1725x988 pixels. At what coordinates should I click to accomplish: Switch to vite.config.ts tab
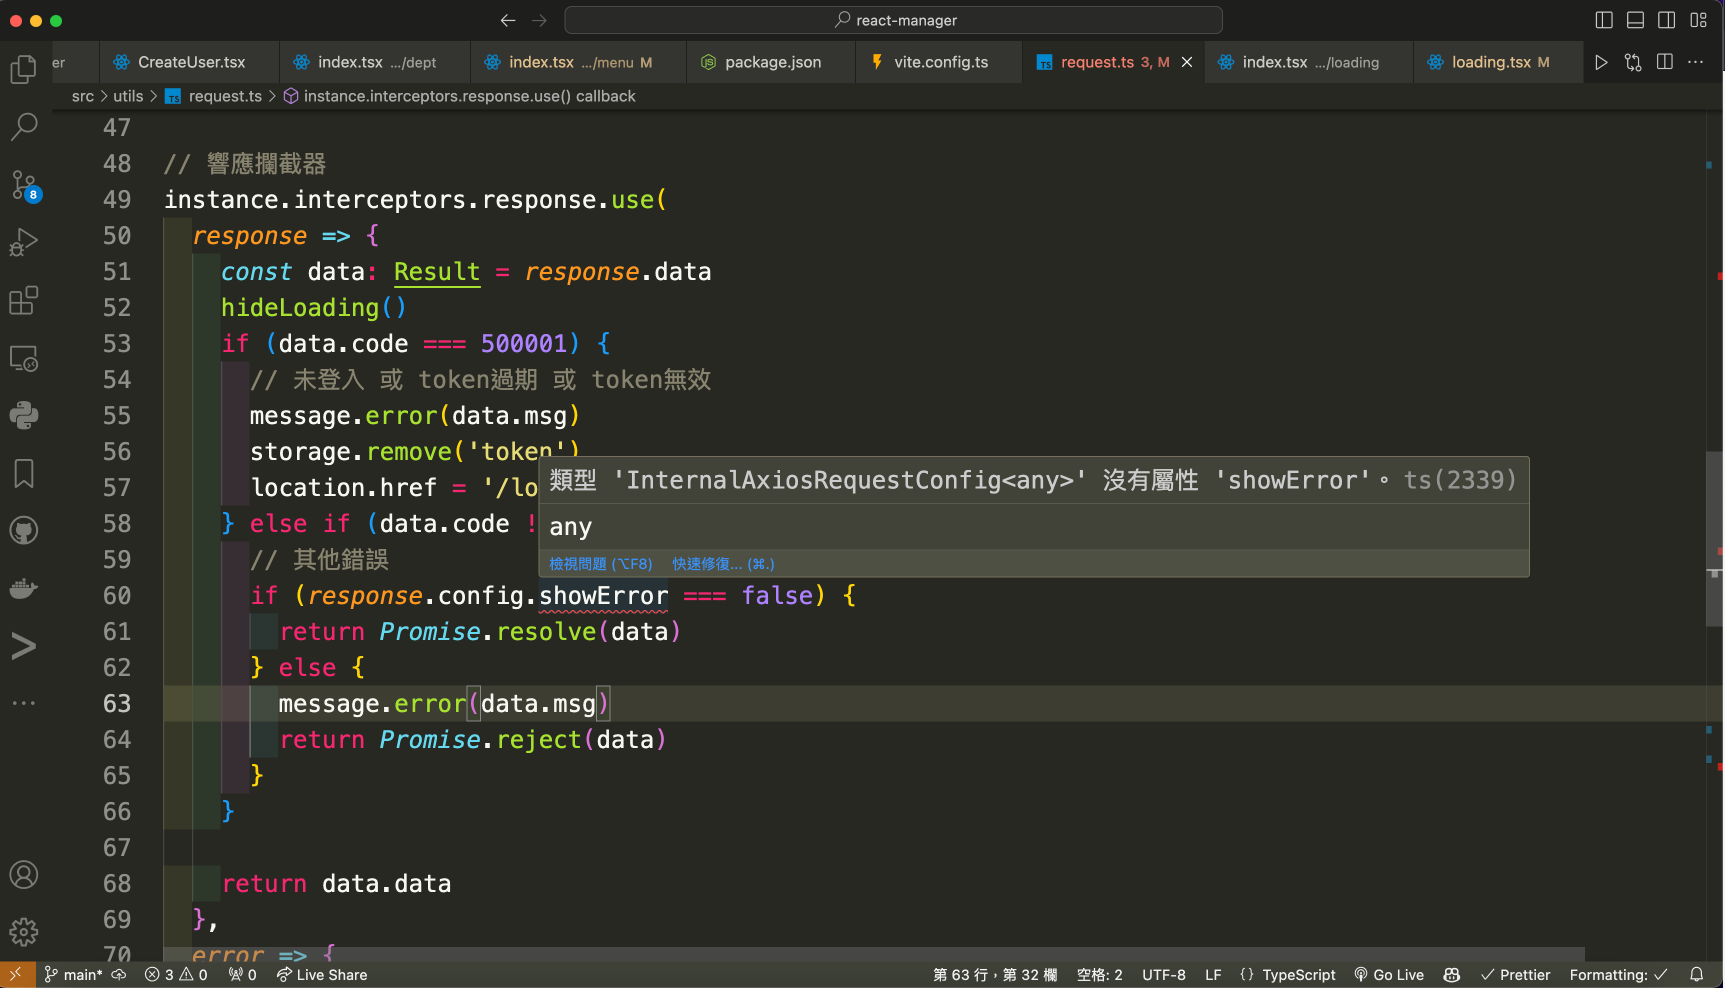coord(940,62)
